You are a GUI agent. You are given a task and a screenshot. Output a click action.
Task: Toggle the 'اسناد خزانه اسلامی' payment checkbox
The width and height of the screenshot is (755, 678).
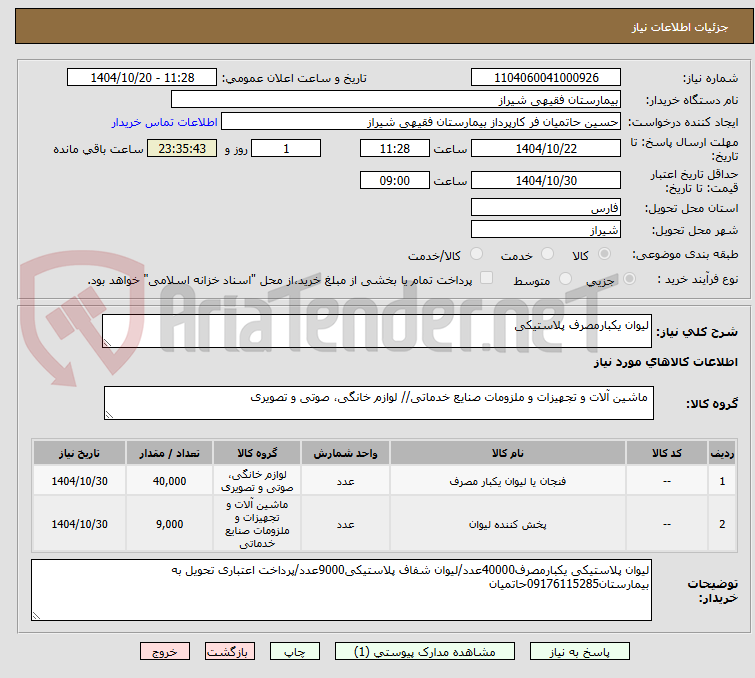click(486, 278)
